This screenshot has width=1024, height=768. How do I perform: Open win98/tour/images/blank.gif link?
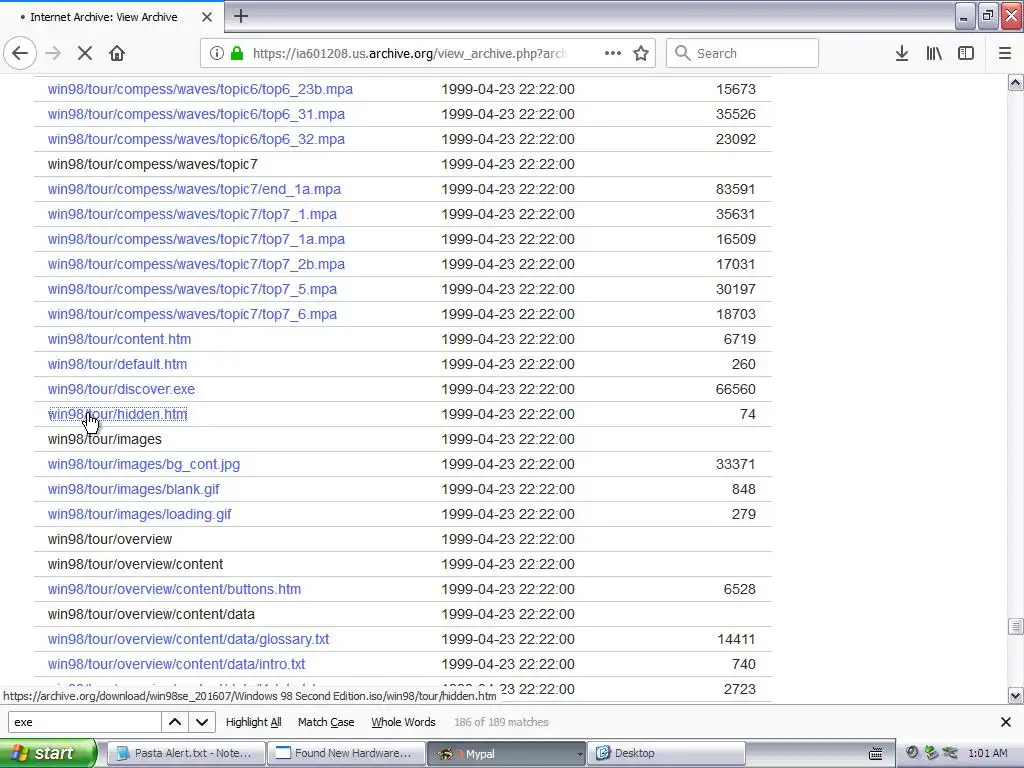(133, 489)
